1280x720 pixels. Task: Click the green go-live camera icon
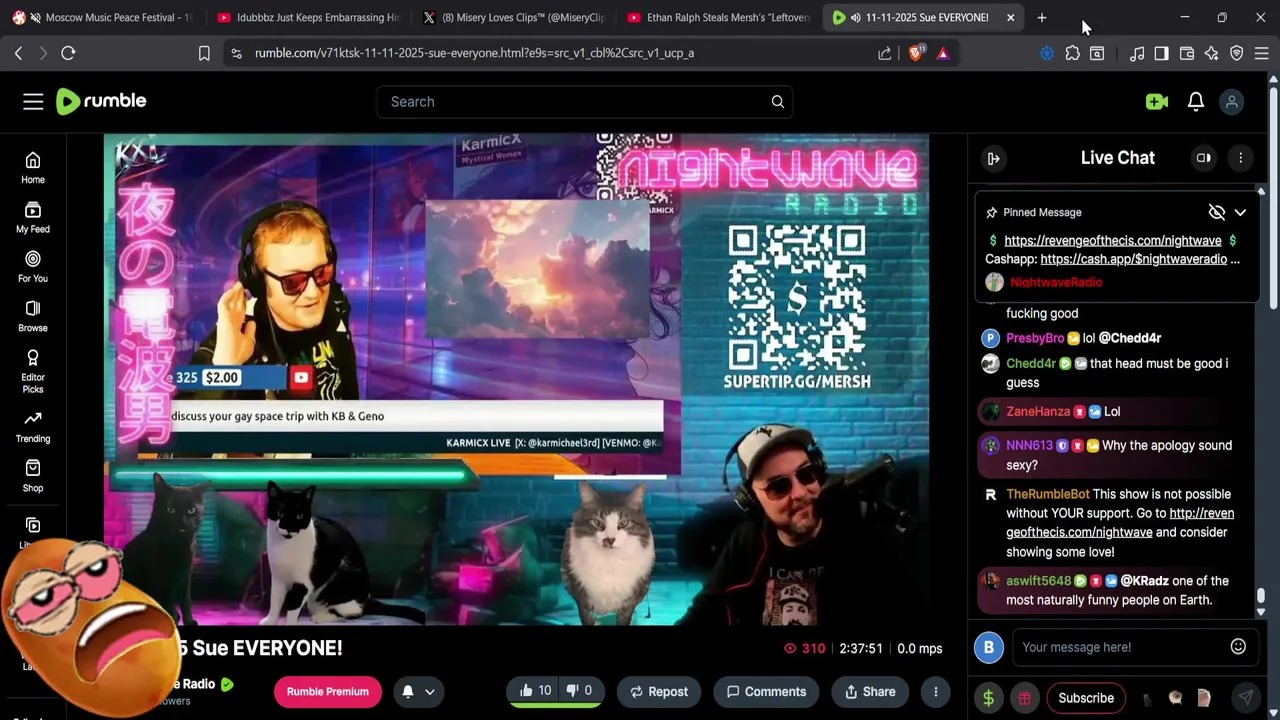point(1157,101)
